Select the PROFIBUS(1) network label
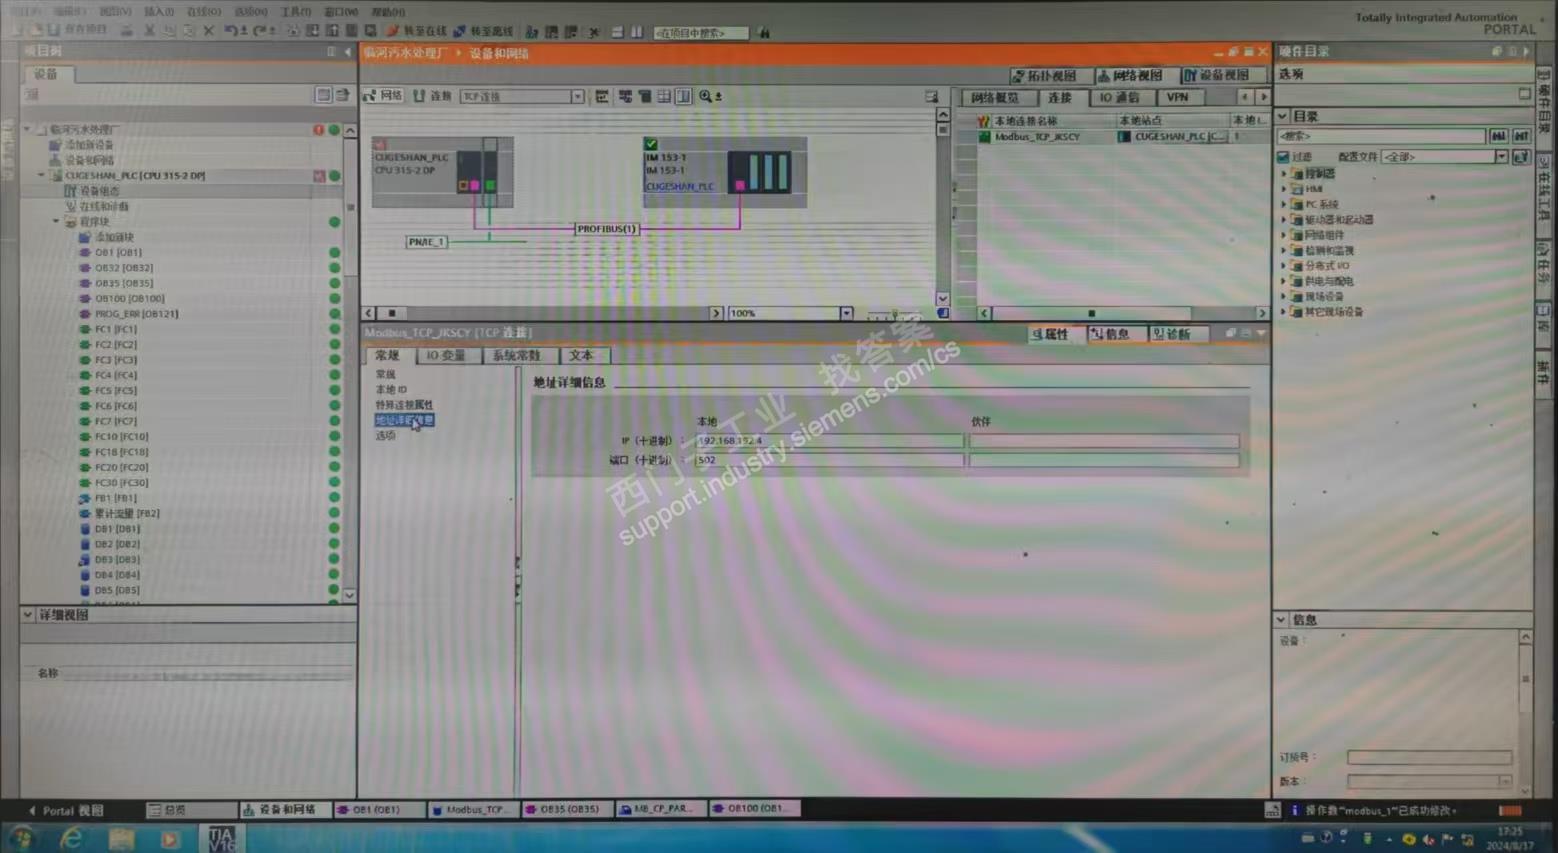 pyautogui.click(x=606, y=229)
